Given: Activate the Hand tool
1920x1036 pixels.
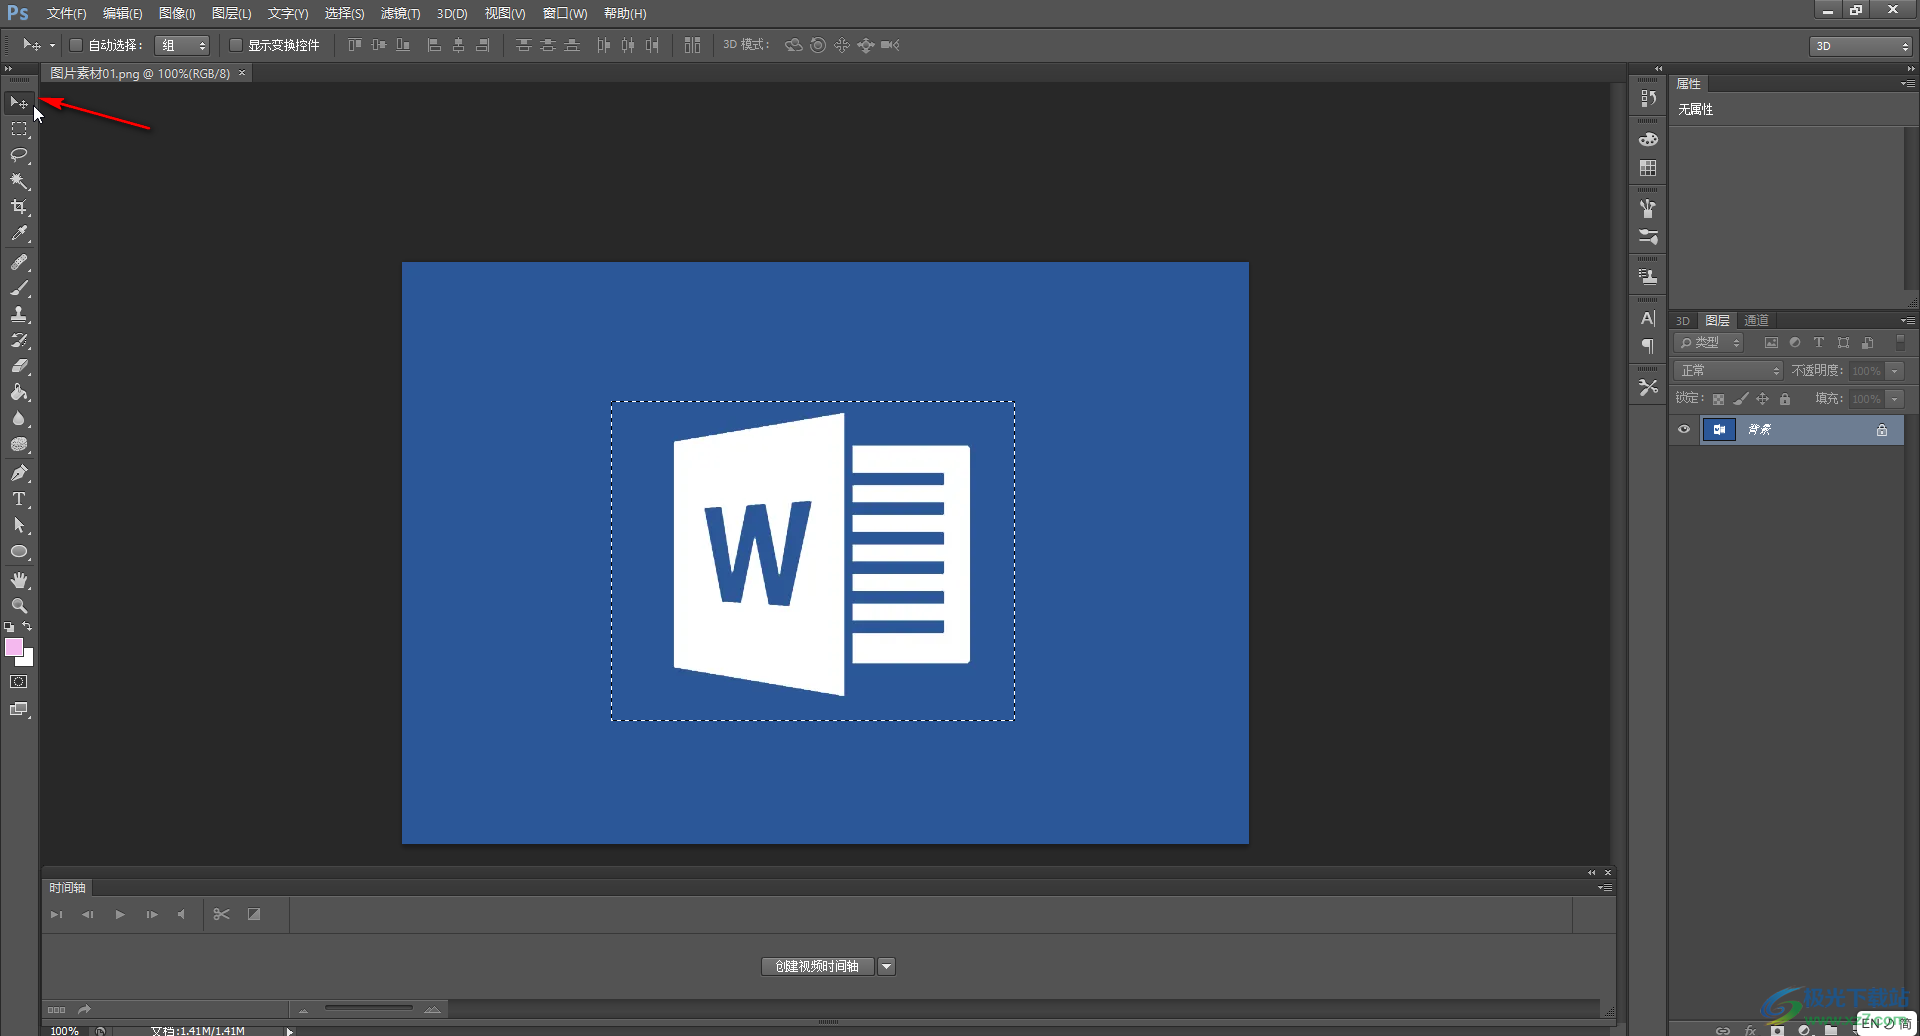Looking at the screenshot, I should coord(19,580).
